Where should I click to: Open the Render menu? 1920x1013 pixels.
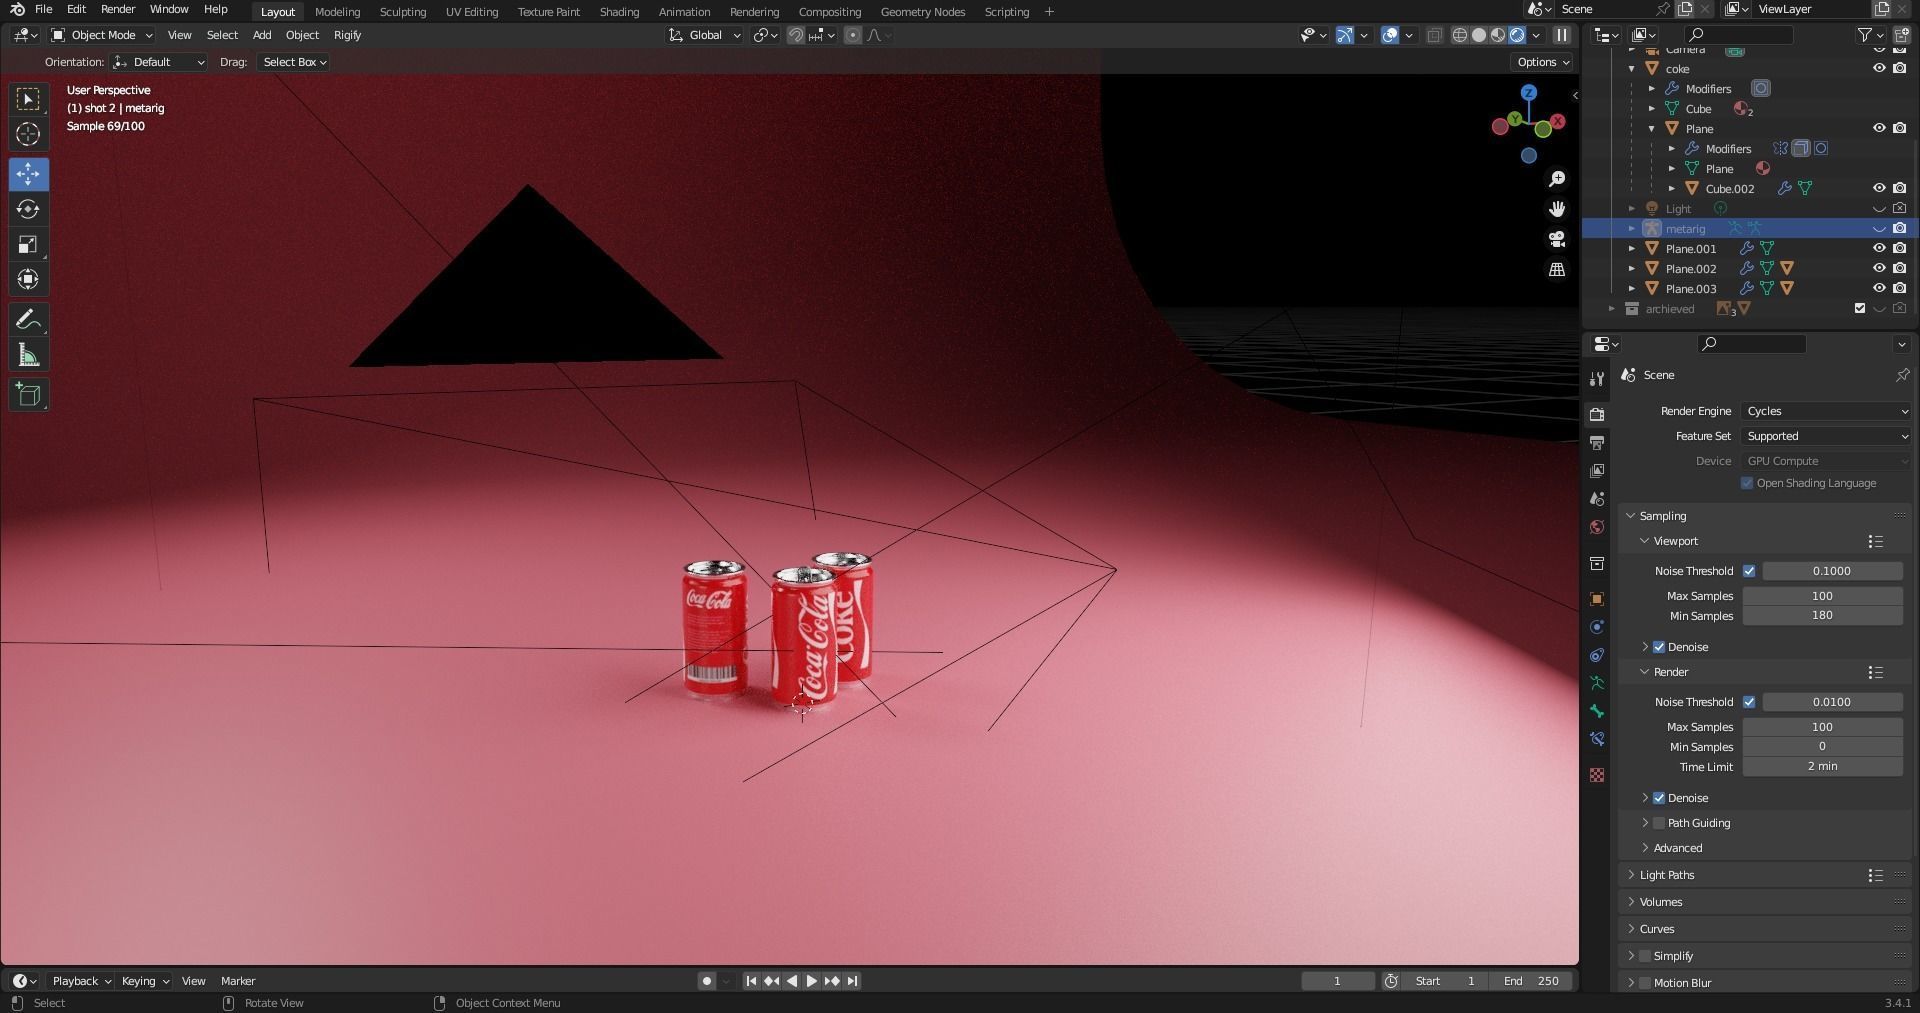click(118, 9)
